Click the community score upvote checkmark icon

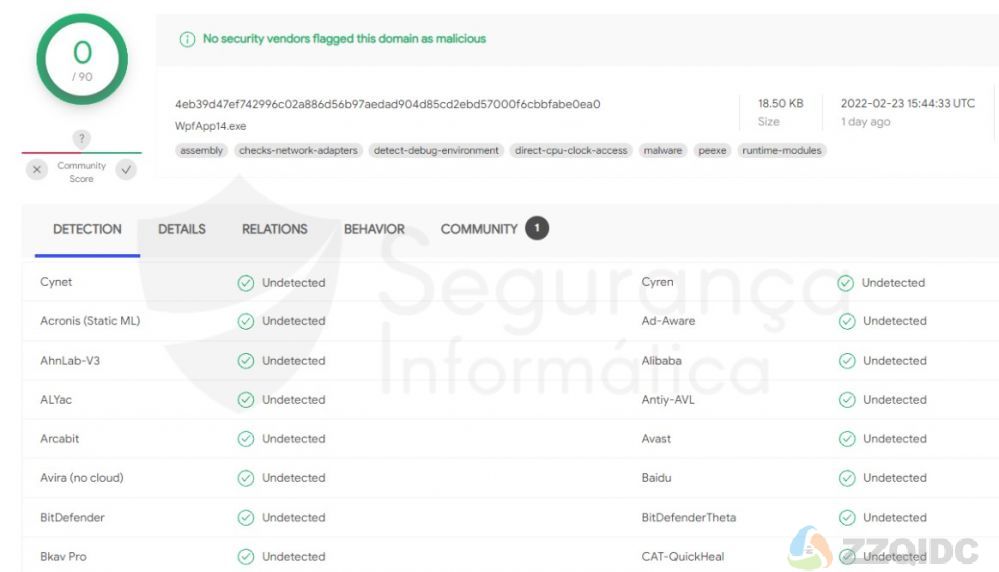pos(126,169)
